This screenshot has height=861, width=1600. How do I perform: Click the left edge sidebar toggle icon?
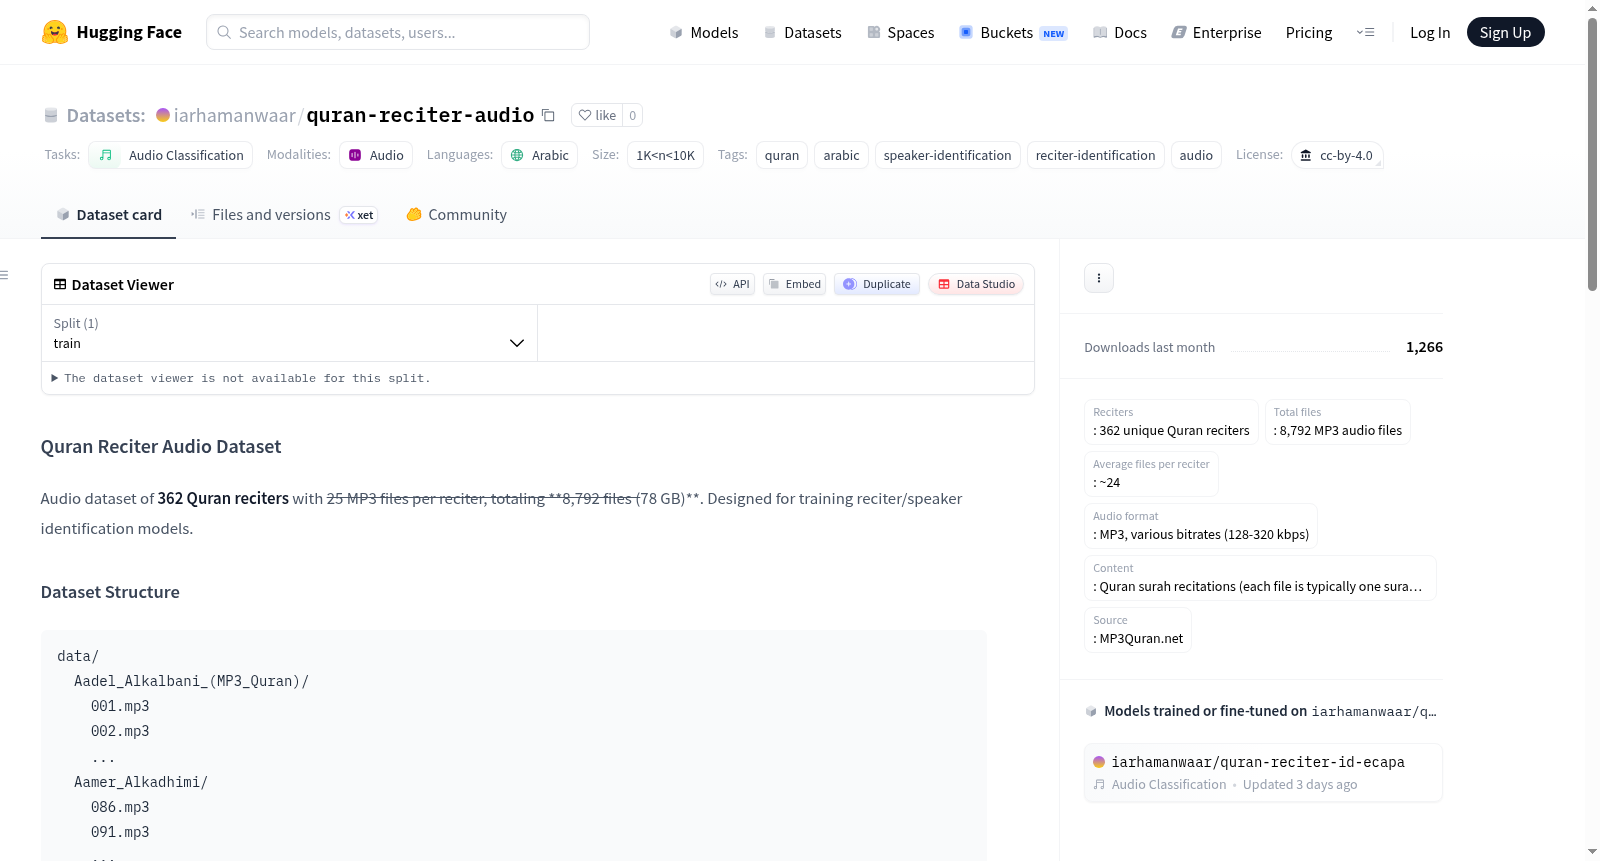pos(4,275)
